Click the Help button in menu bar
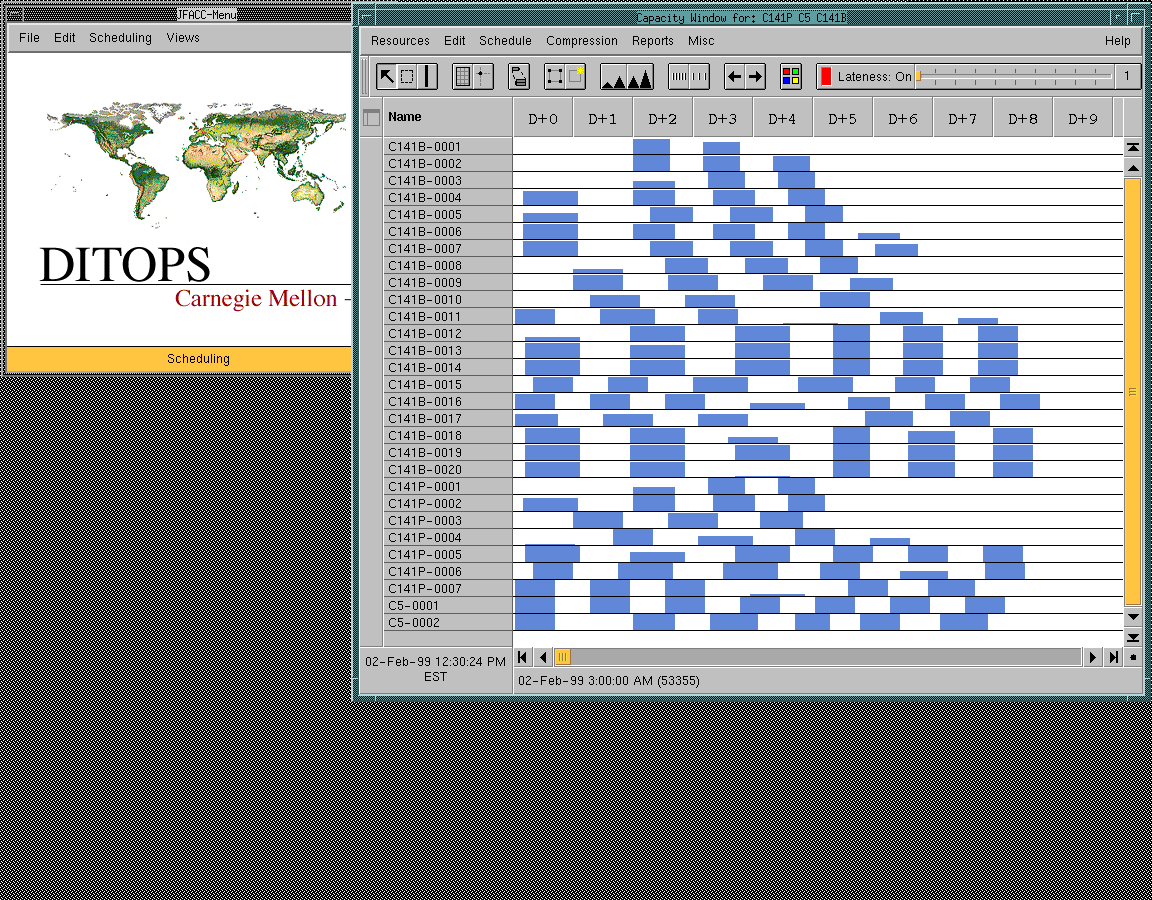This screenshot has width=1152, height=900. pyautogui.click(x=1117, y=41)
